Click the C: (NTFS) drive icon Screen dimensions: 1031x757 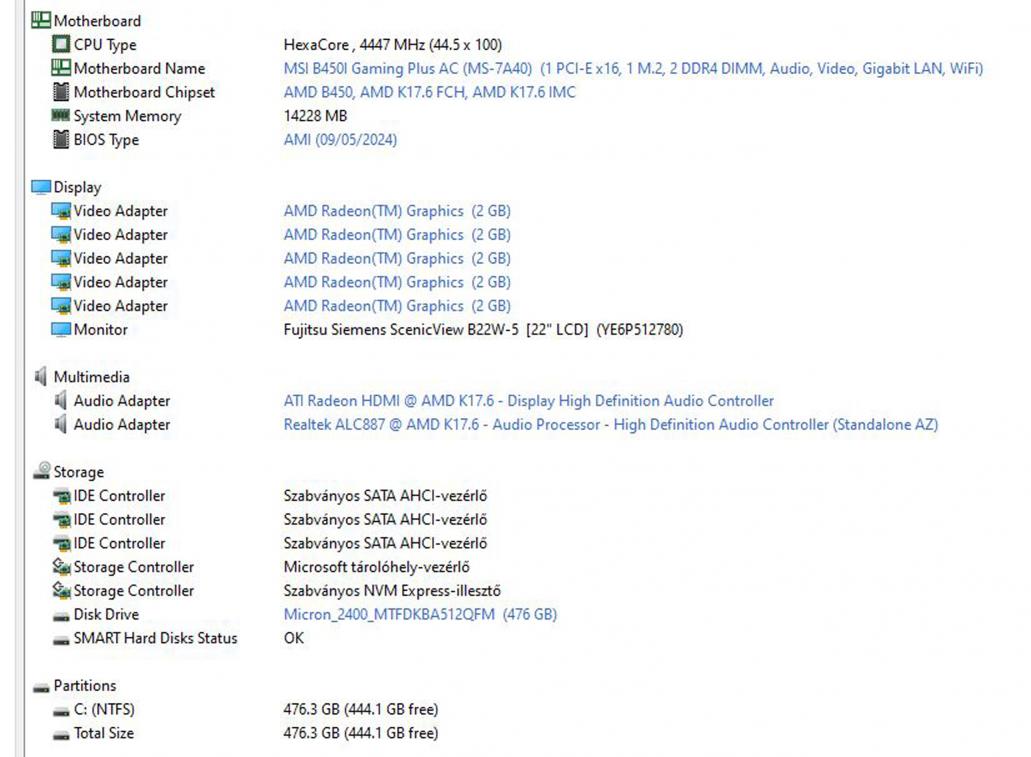(x=61, y=710)
